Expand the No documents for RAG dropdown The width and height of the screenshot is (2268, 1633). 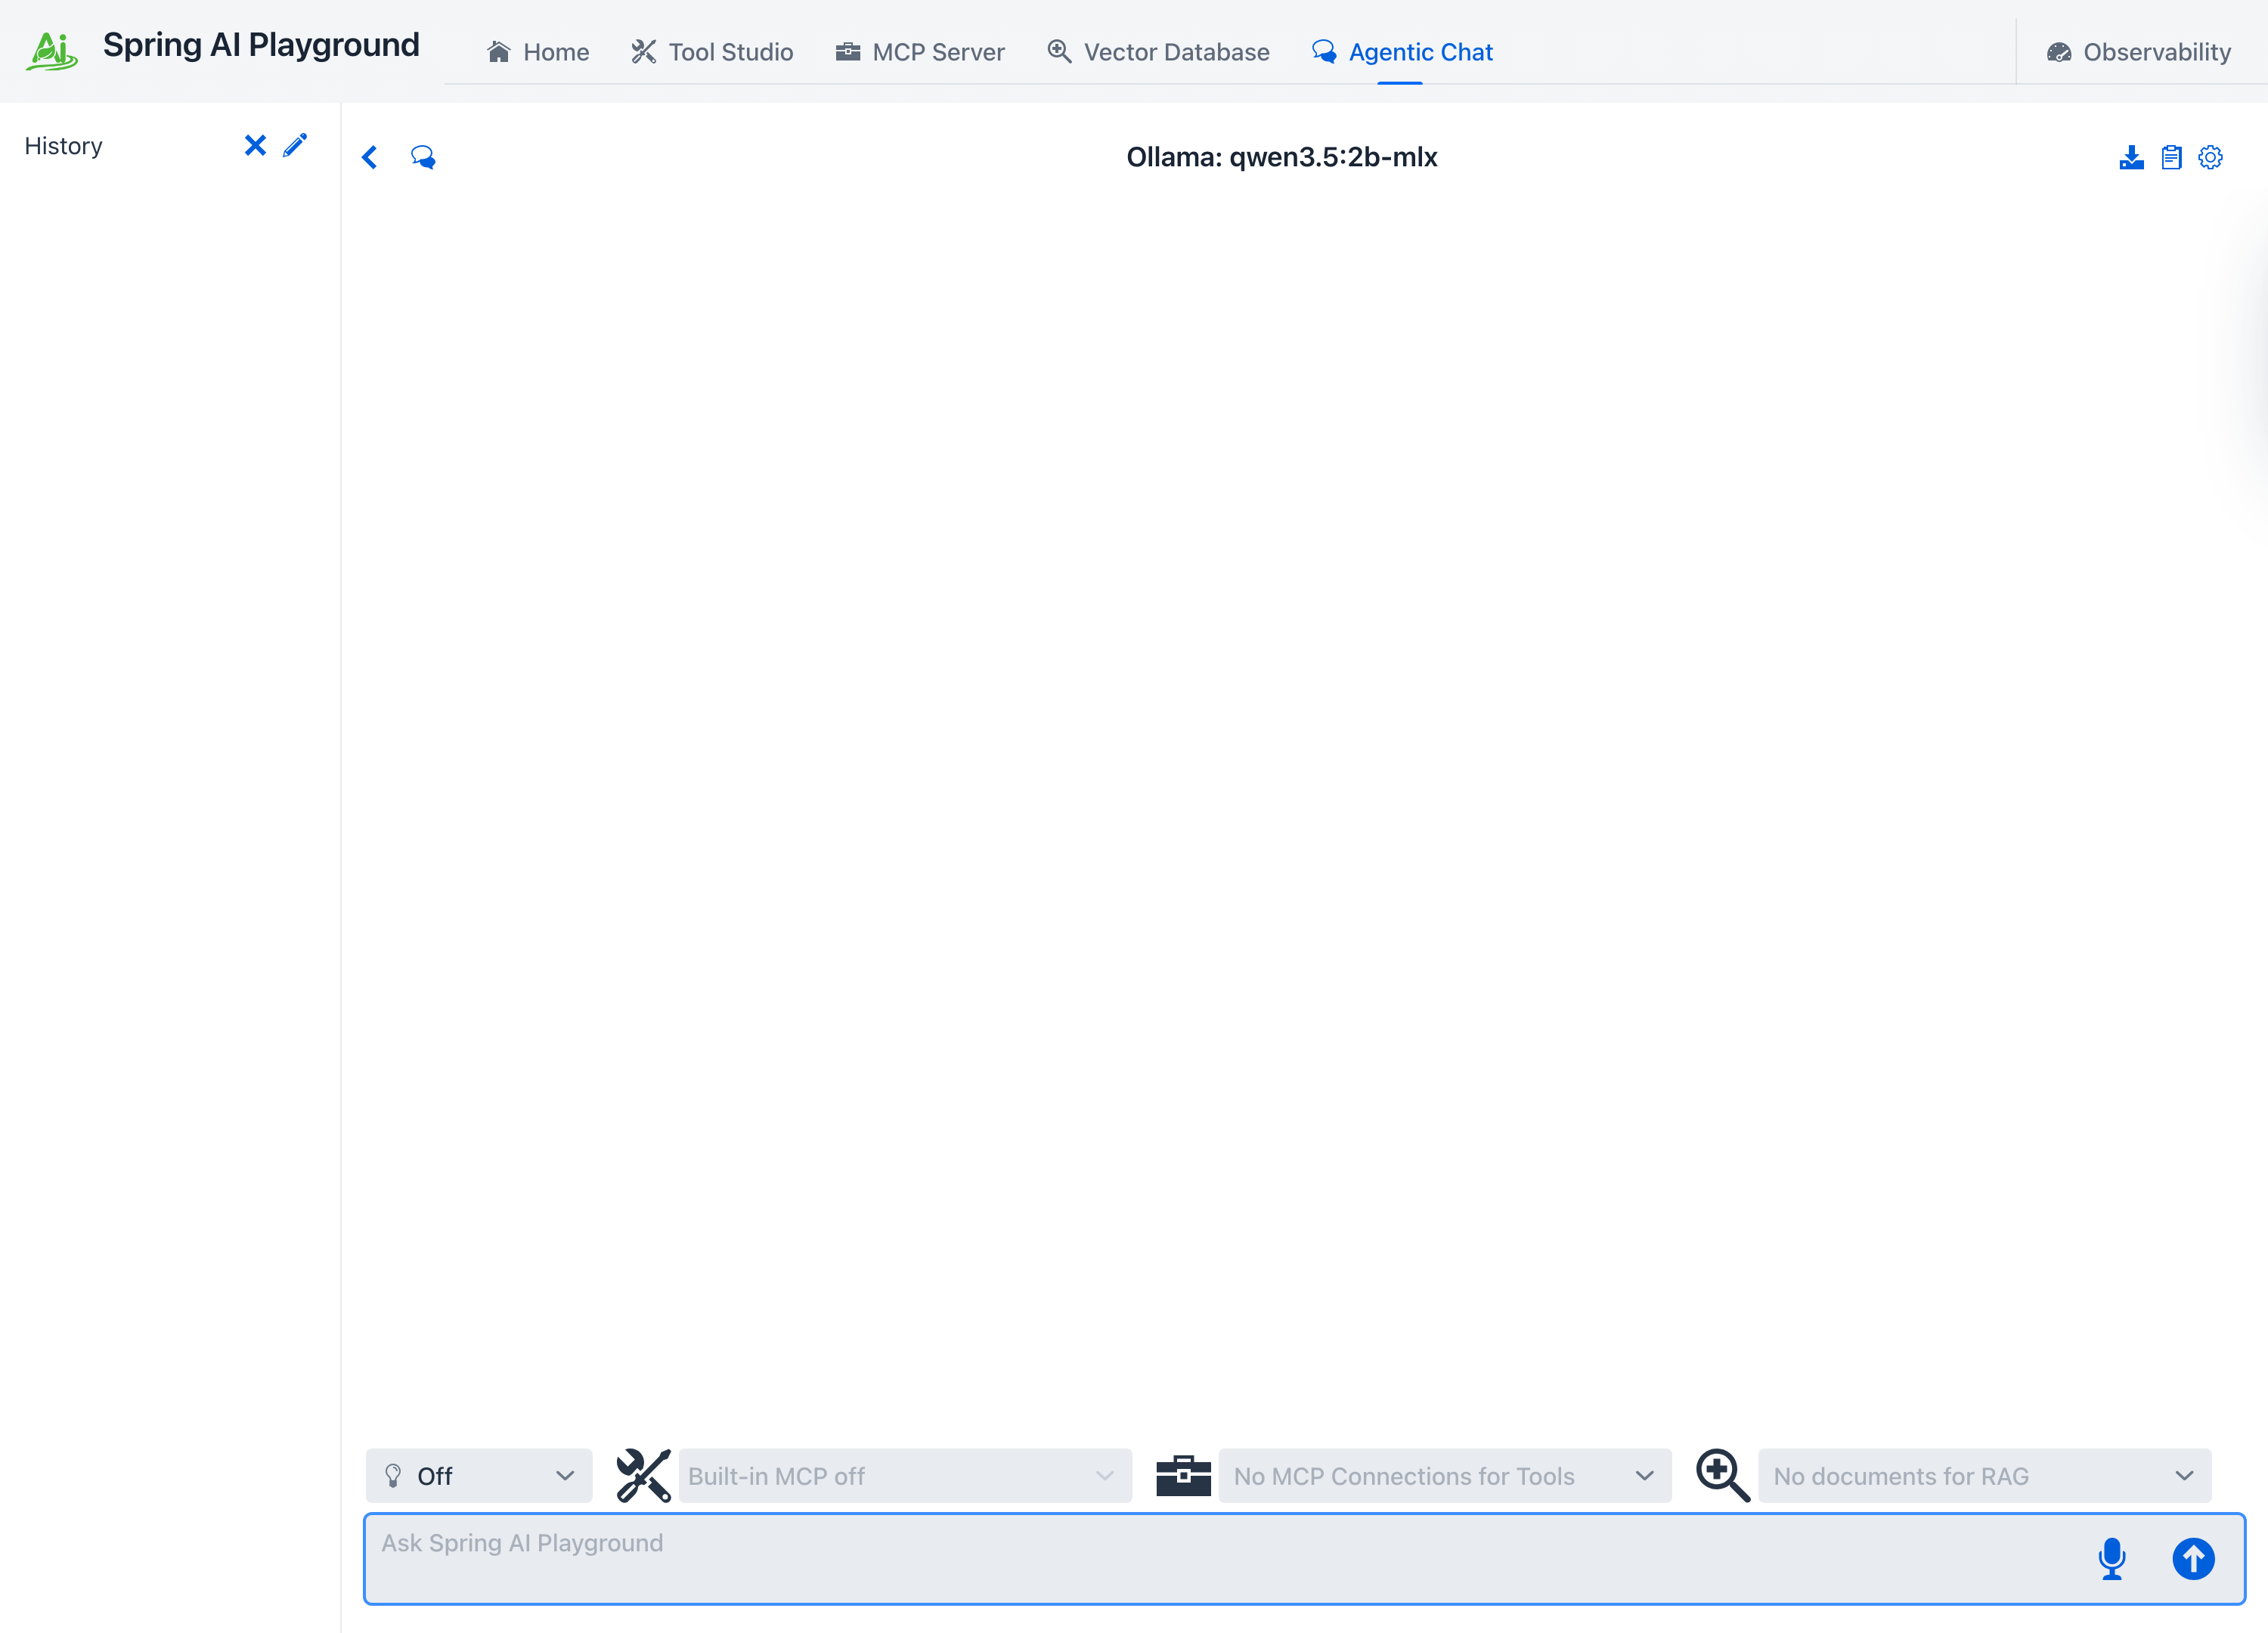pos(1985,1475)
